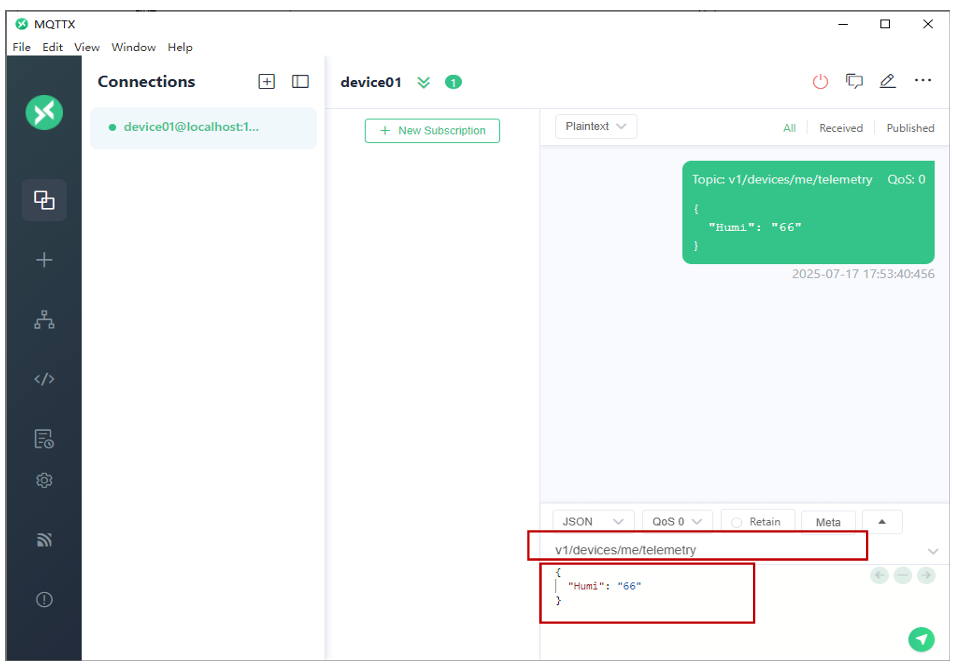This screenshot has height=671, width=962.
Task: Click the published green message bubble
Action: tap(808, 212)
